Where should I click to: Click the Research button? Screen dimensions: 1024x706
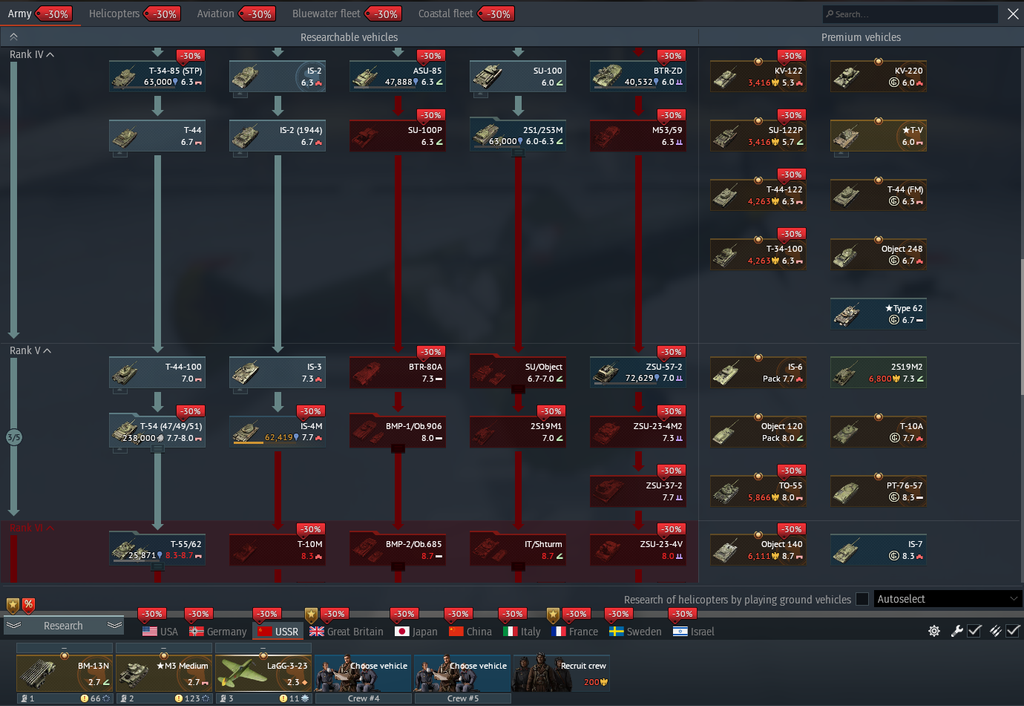click(63, 626)
